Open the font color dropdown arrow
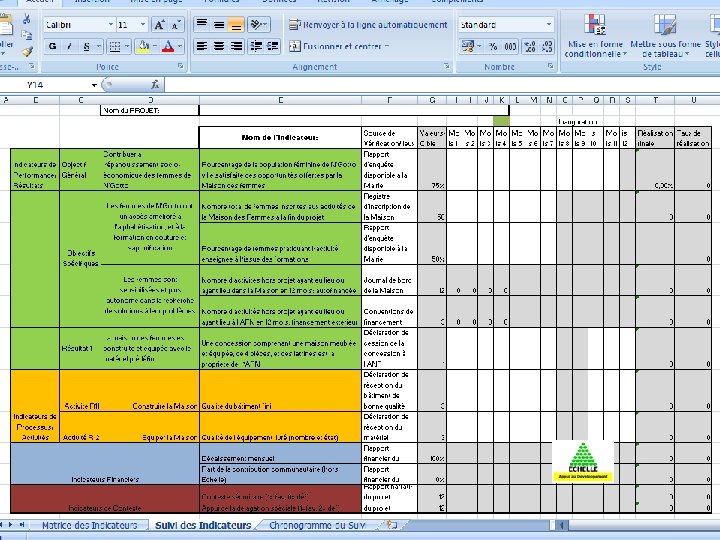This screenshot has height=540, width=720. [180, 46]
